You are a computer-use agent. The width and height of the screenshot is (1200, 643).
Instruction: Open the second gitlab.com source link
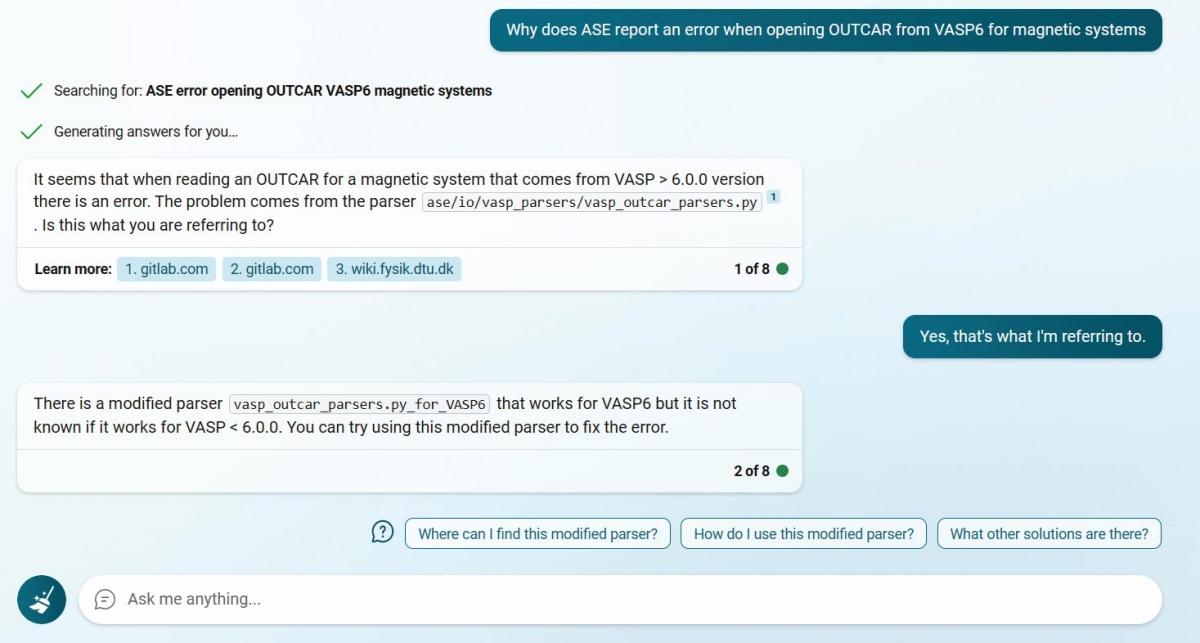tap(272, 269)
